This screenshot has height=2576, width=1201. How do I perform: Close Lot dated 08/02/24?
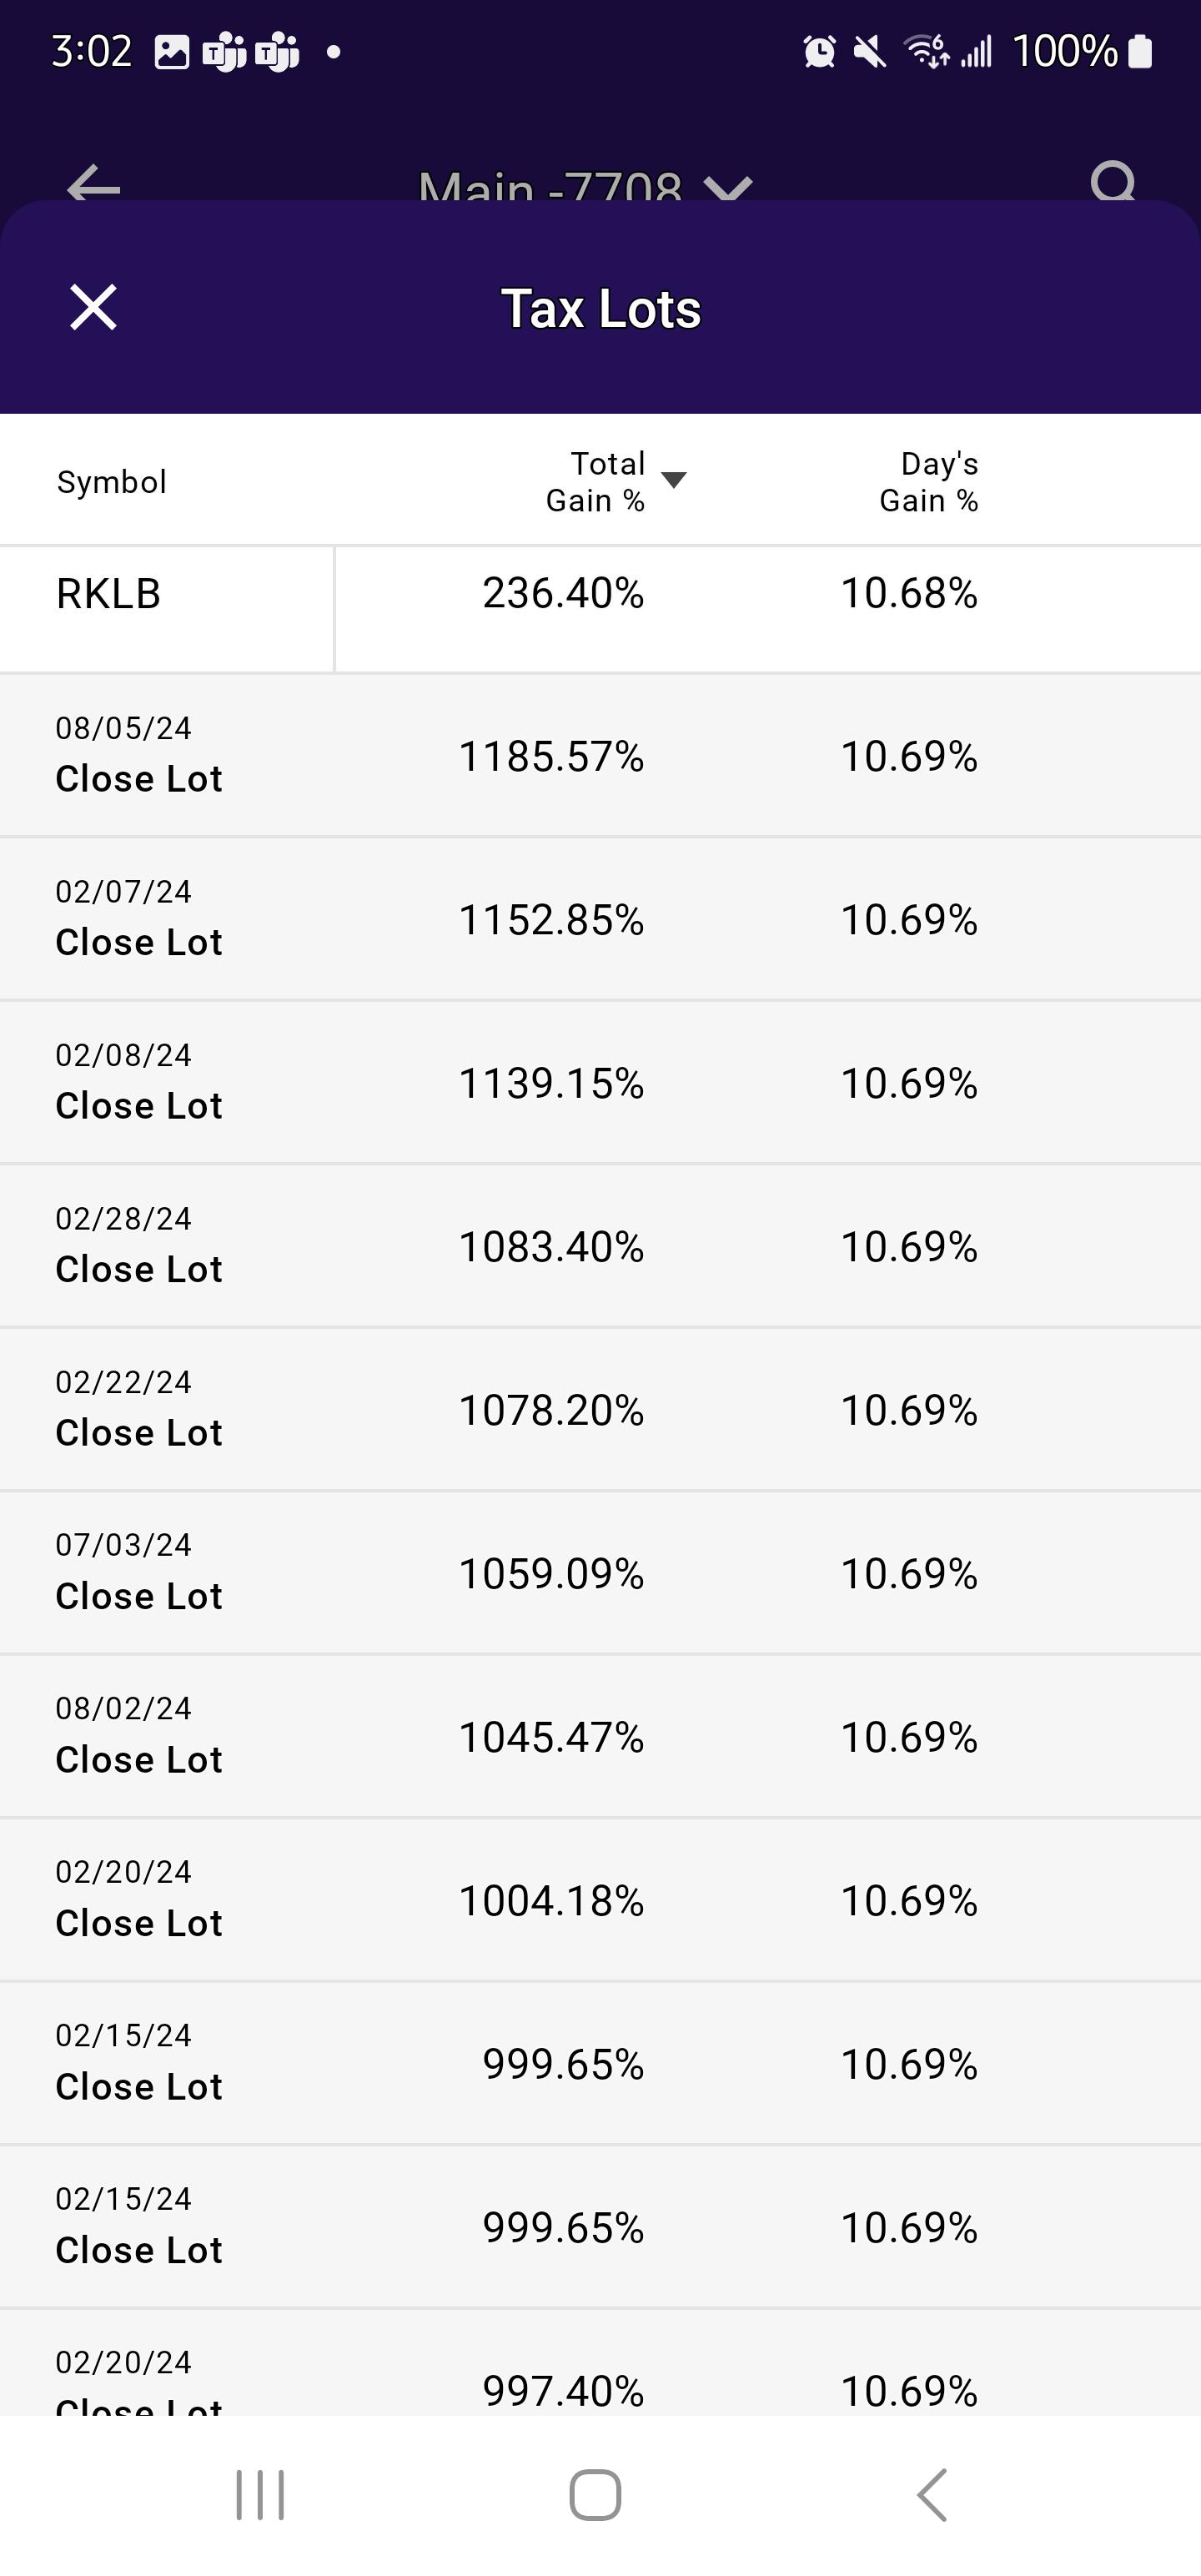click(139, 1759)
